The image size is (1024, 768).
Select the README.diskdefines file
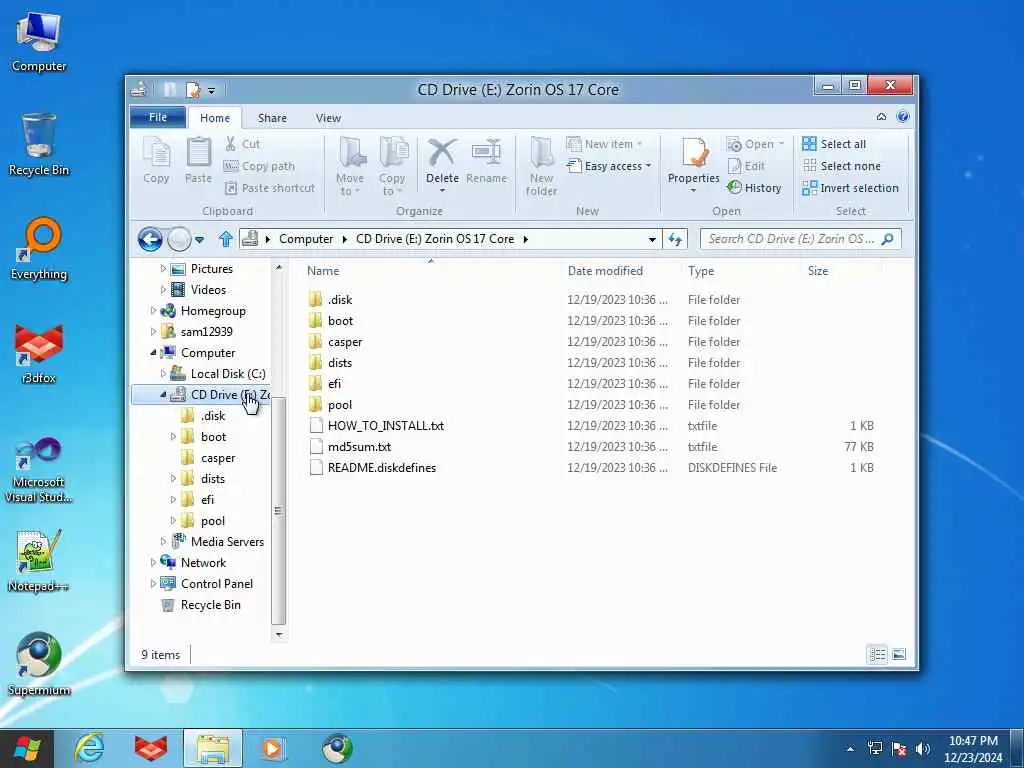pos(381,468)
